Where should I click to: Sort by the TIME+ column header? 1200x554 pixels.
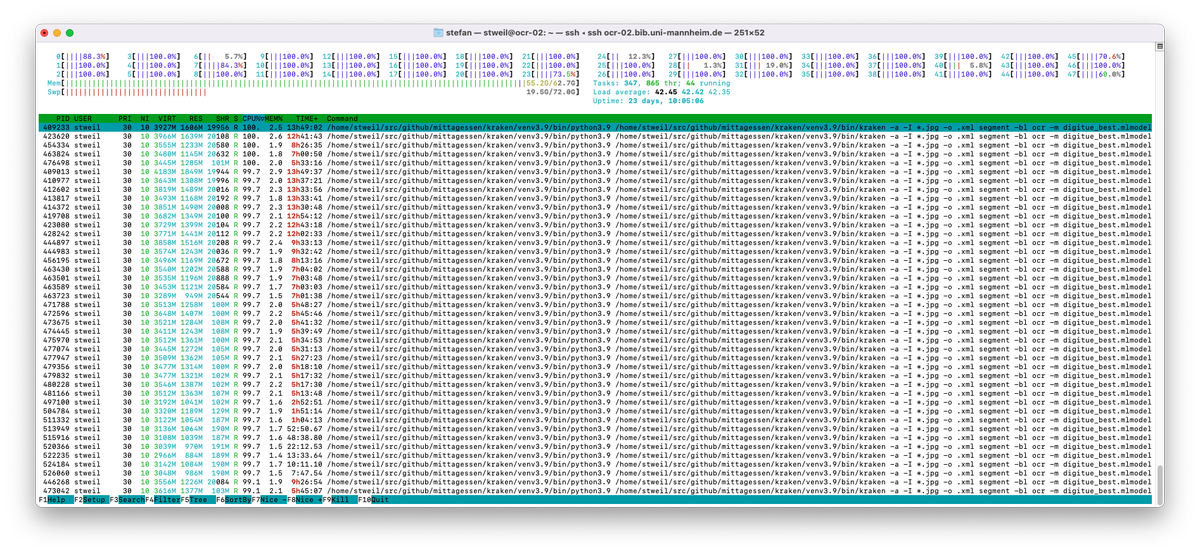[x=306, y=119]
